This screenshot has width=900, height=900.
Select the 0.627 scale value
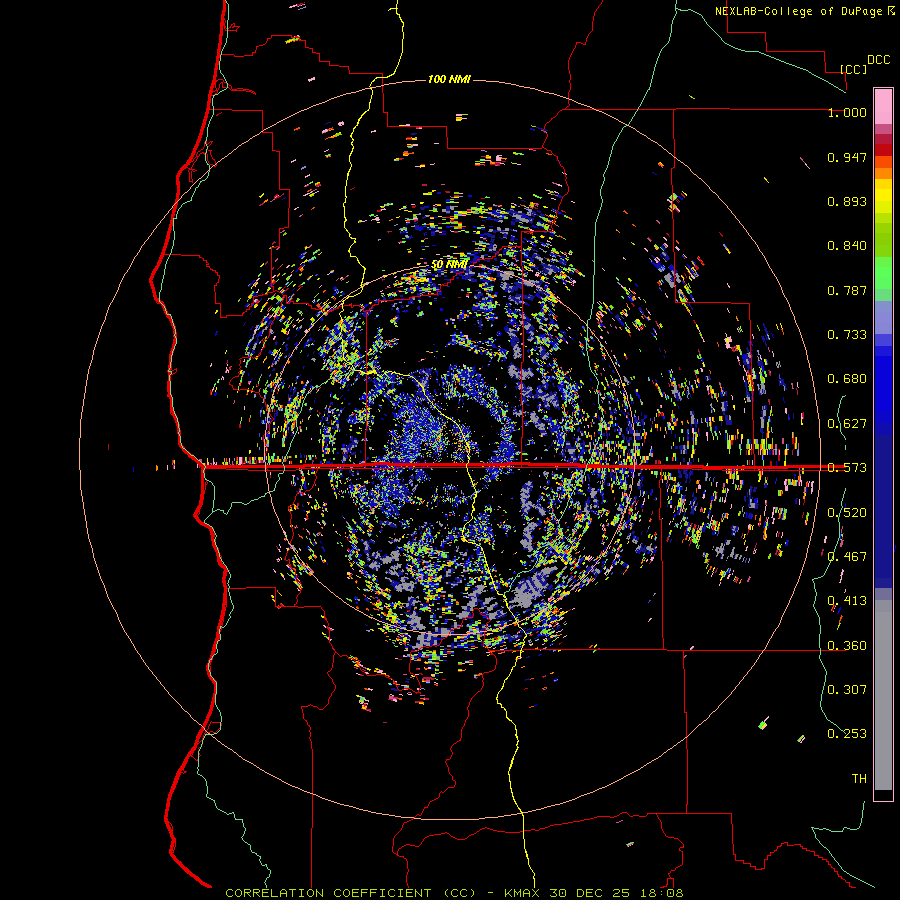[x=847, y=424]
